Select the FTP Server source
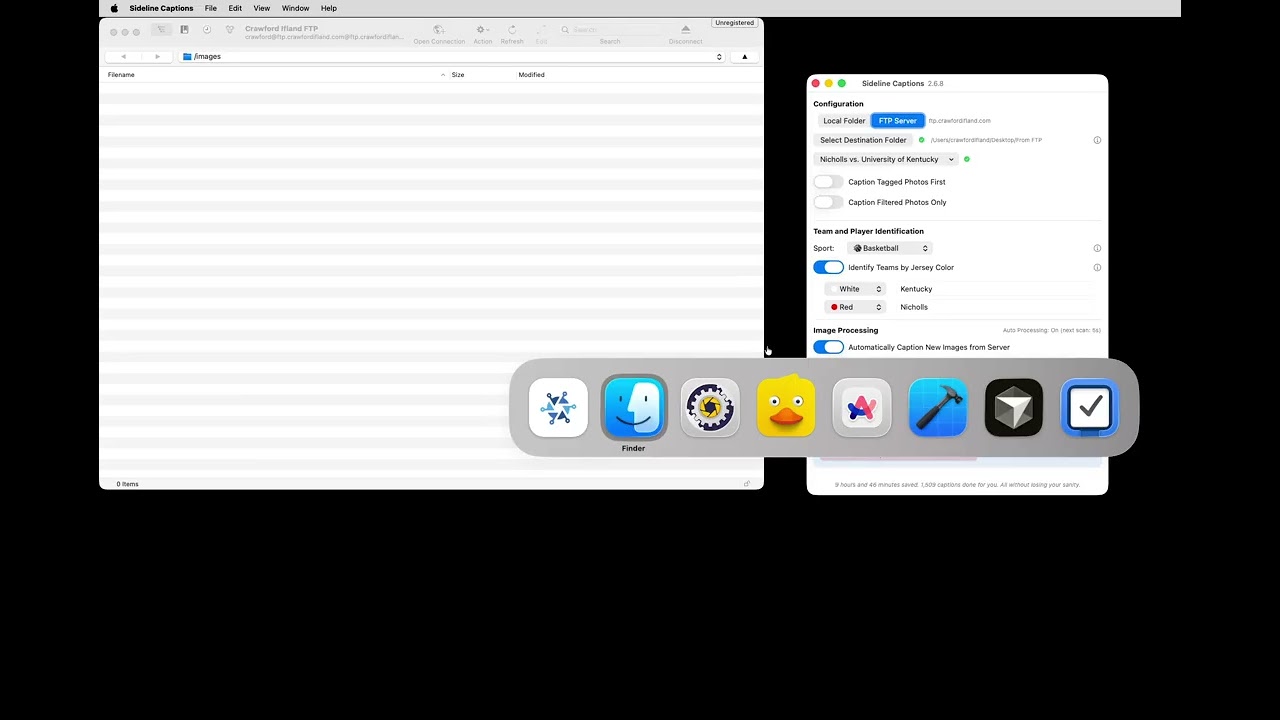The height and width of the screenshot is (720, 1280). 898,121
